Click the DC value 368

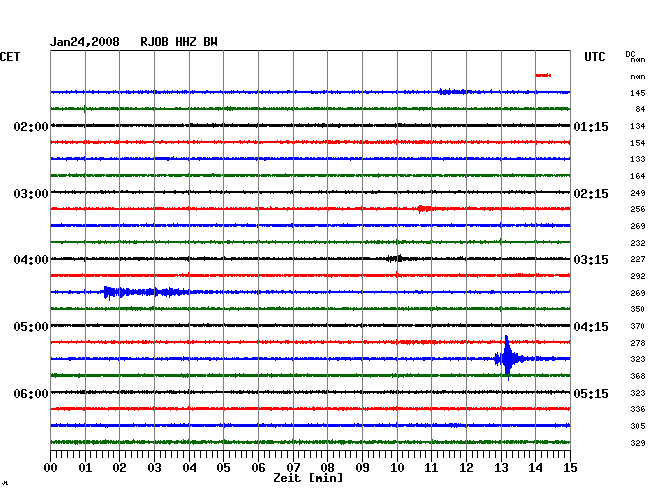click(x=638, y=376)
